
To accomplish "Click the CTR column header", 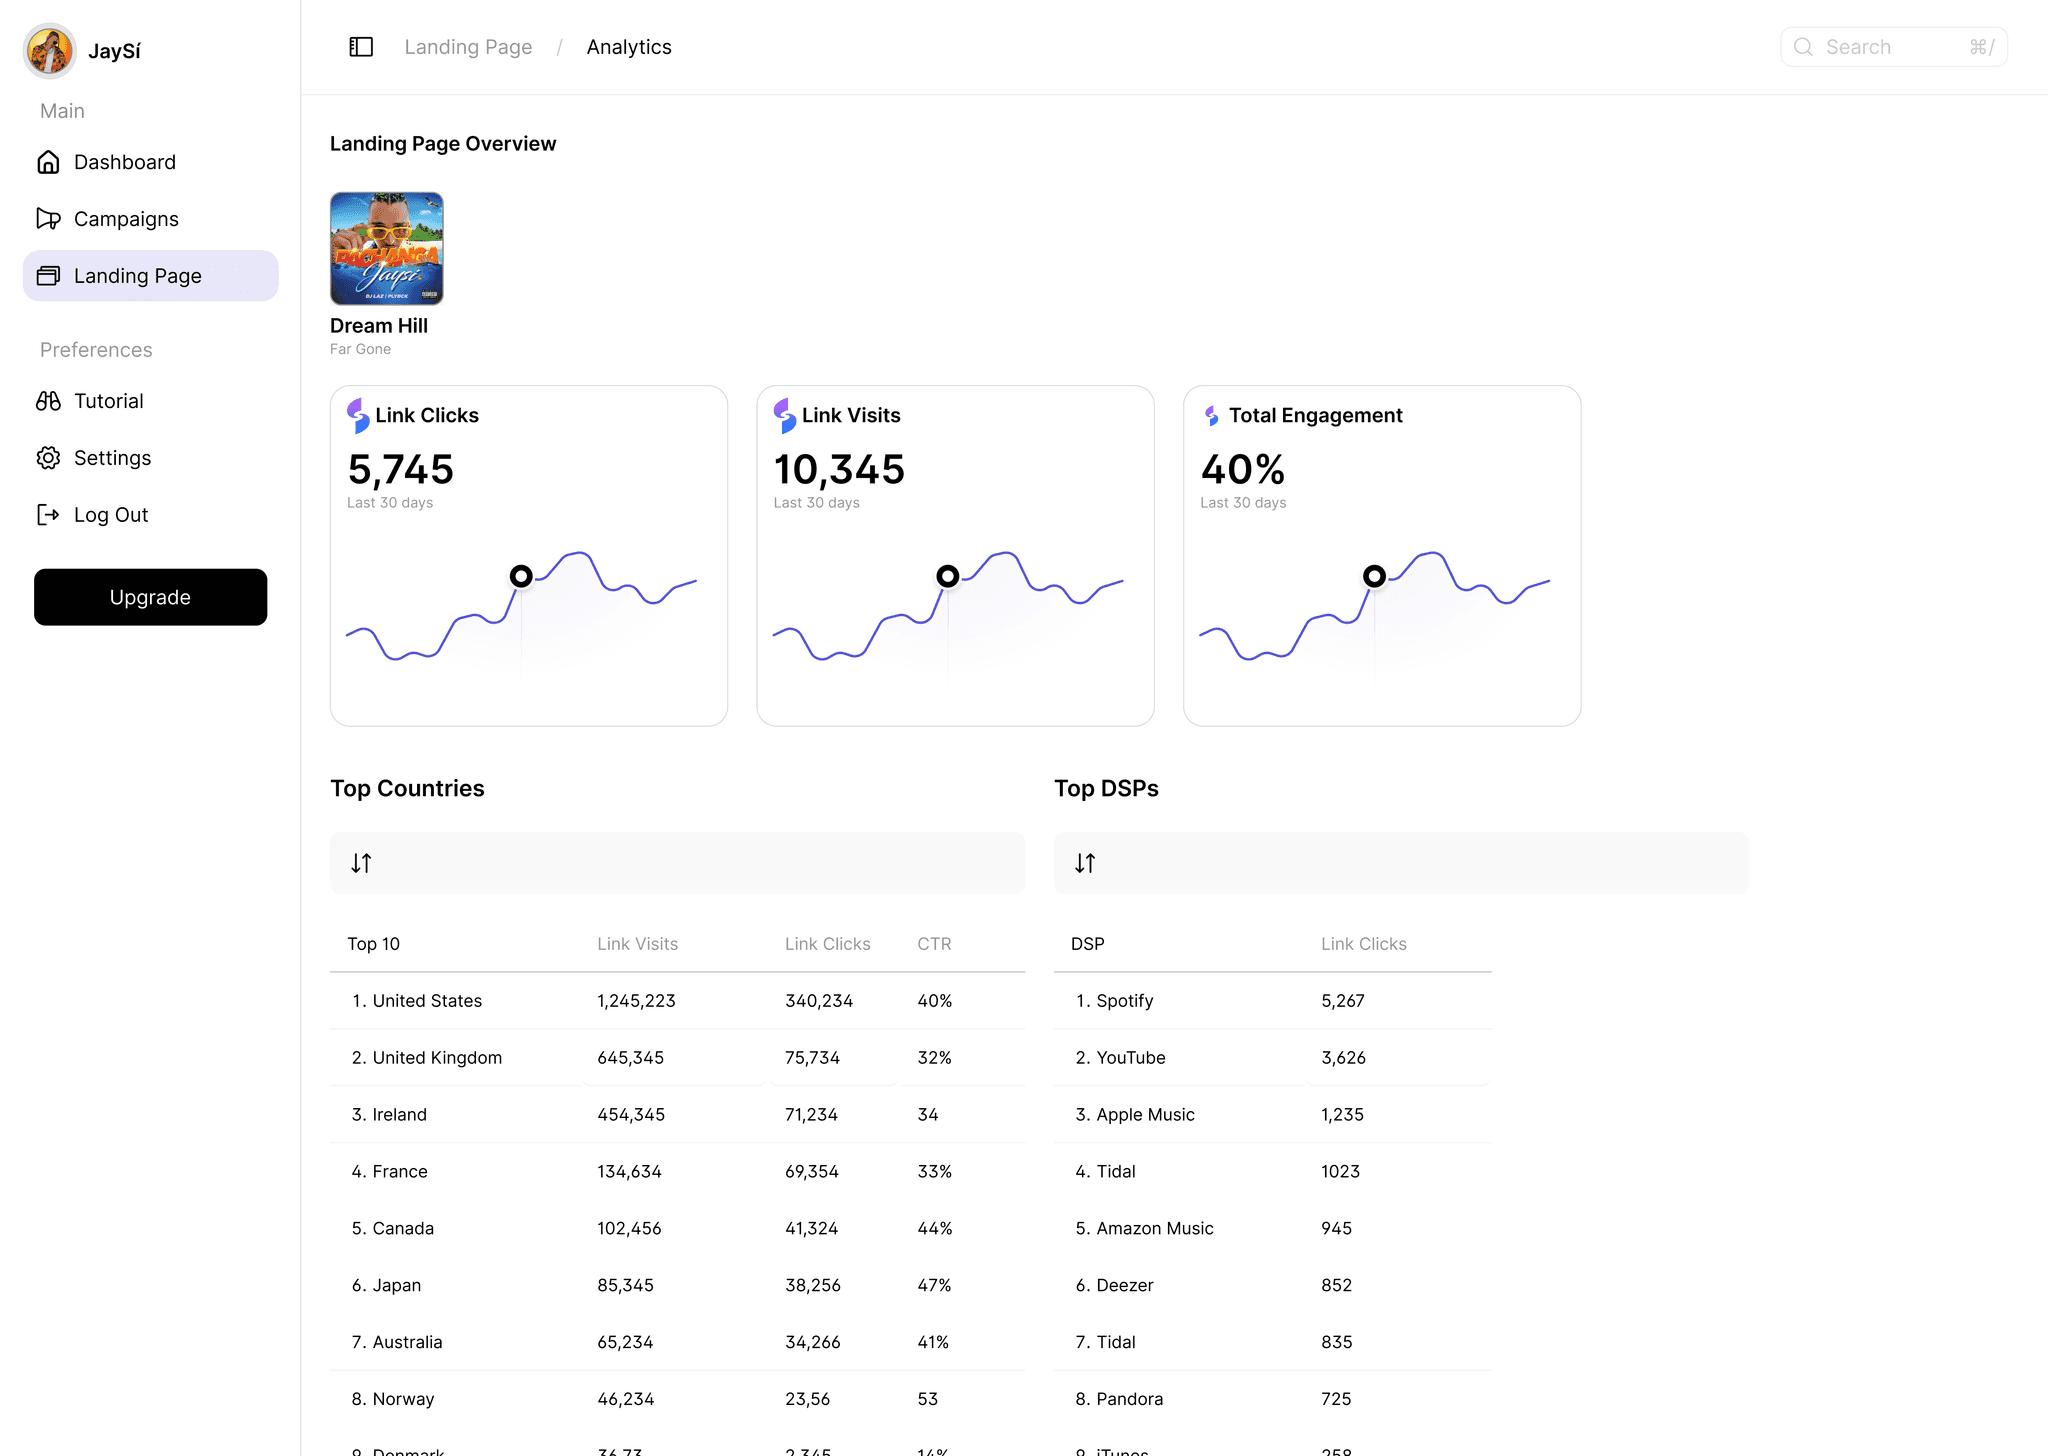I will (x=935, y=944).
